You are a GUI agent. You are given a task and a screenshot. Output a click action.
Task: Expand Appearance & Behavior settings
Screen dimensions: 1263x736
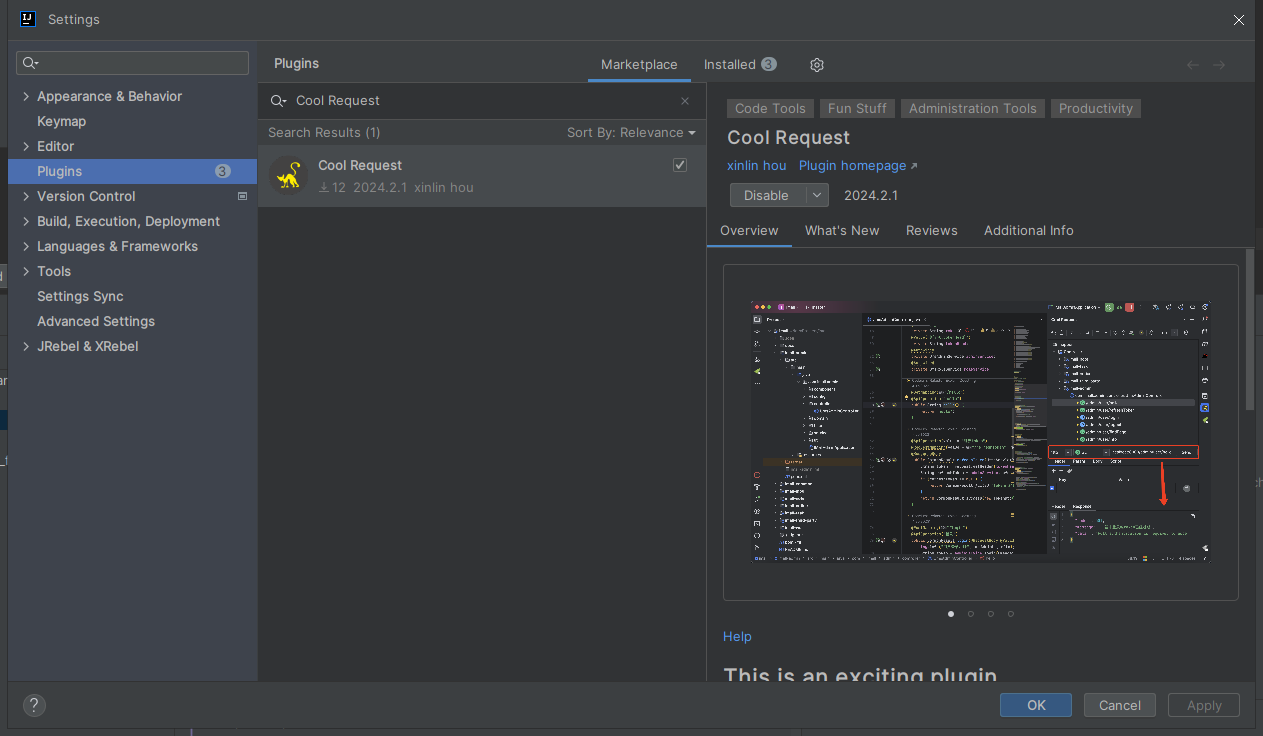click(26, 97)
